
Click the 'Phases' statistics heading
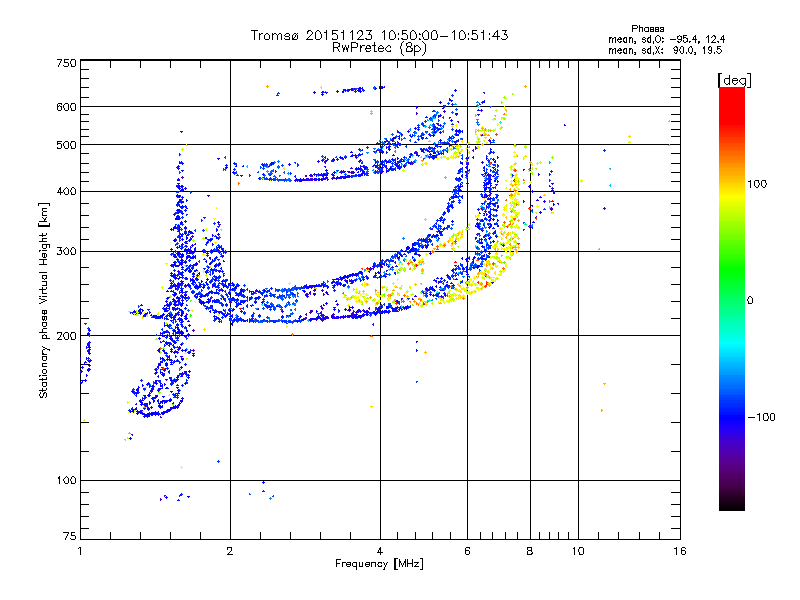(x=647, y=29)
